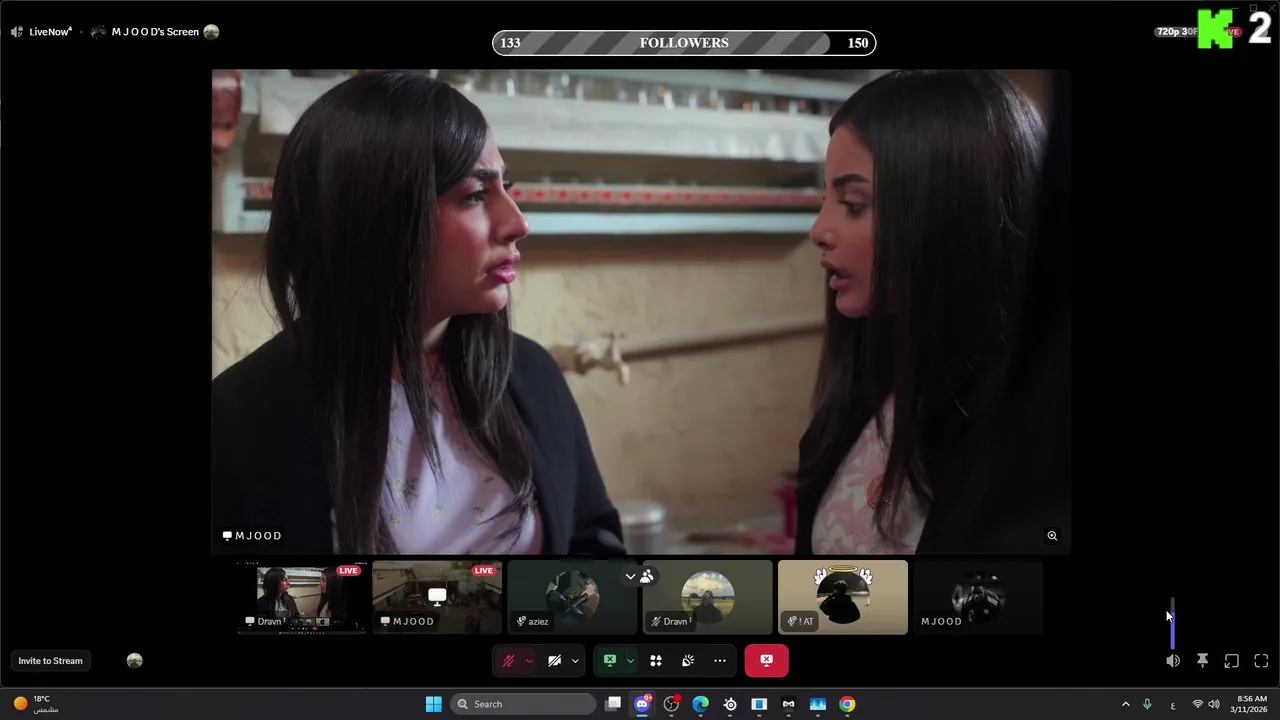The image size is (1280, 720).
Task: Open the weather widget showing 18°C
Action: coord(34,704)
